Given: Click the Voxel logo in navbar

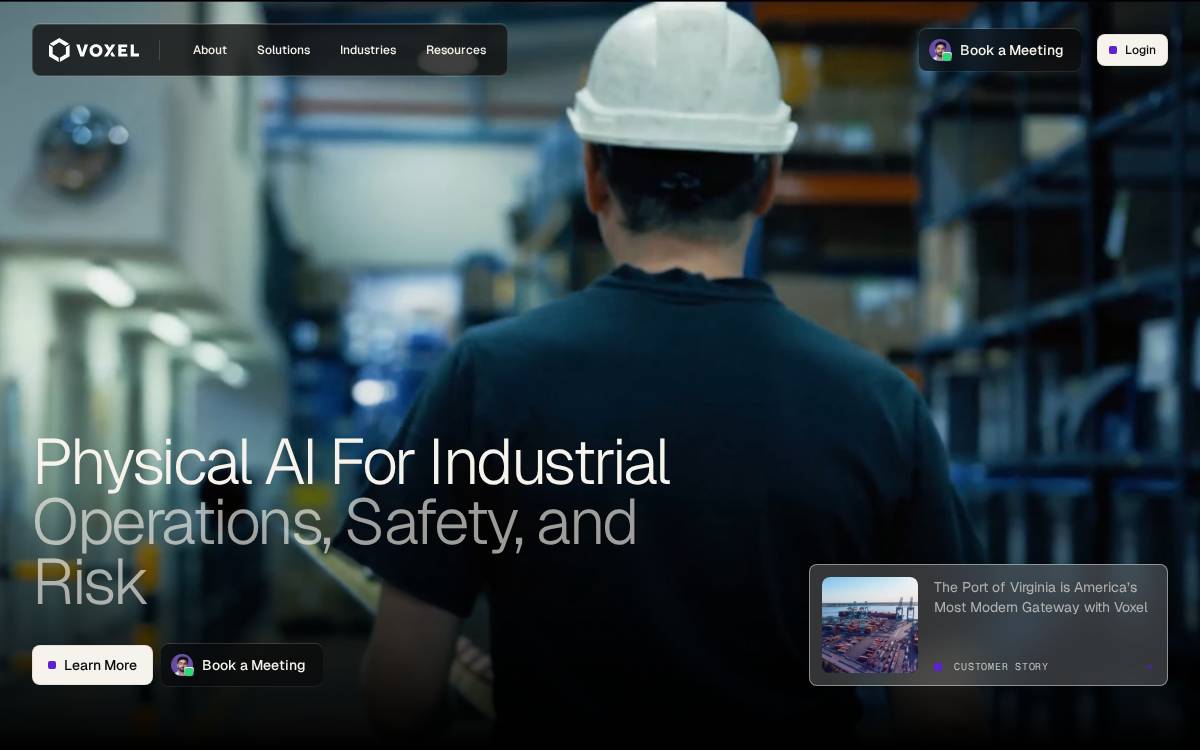Looking at the screenshot, I should tap(94, 50).
